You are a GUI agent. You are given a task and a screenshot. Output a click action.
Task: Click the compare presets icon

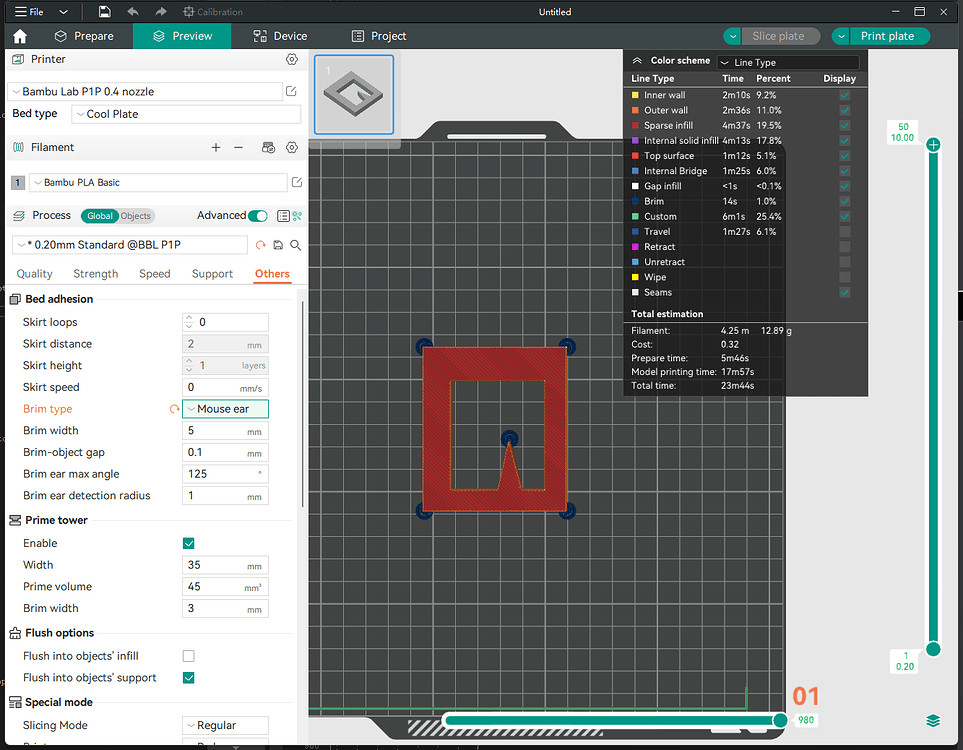pyautogui.click(x=298, y=216)
